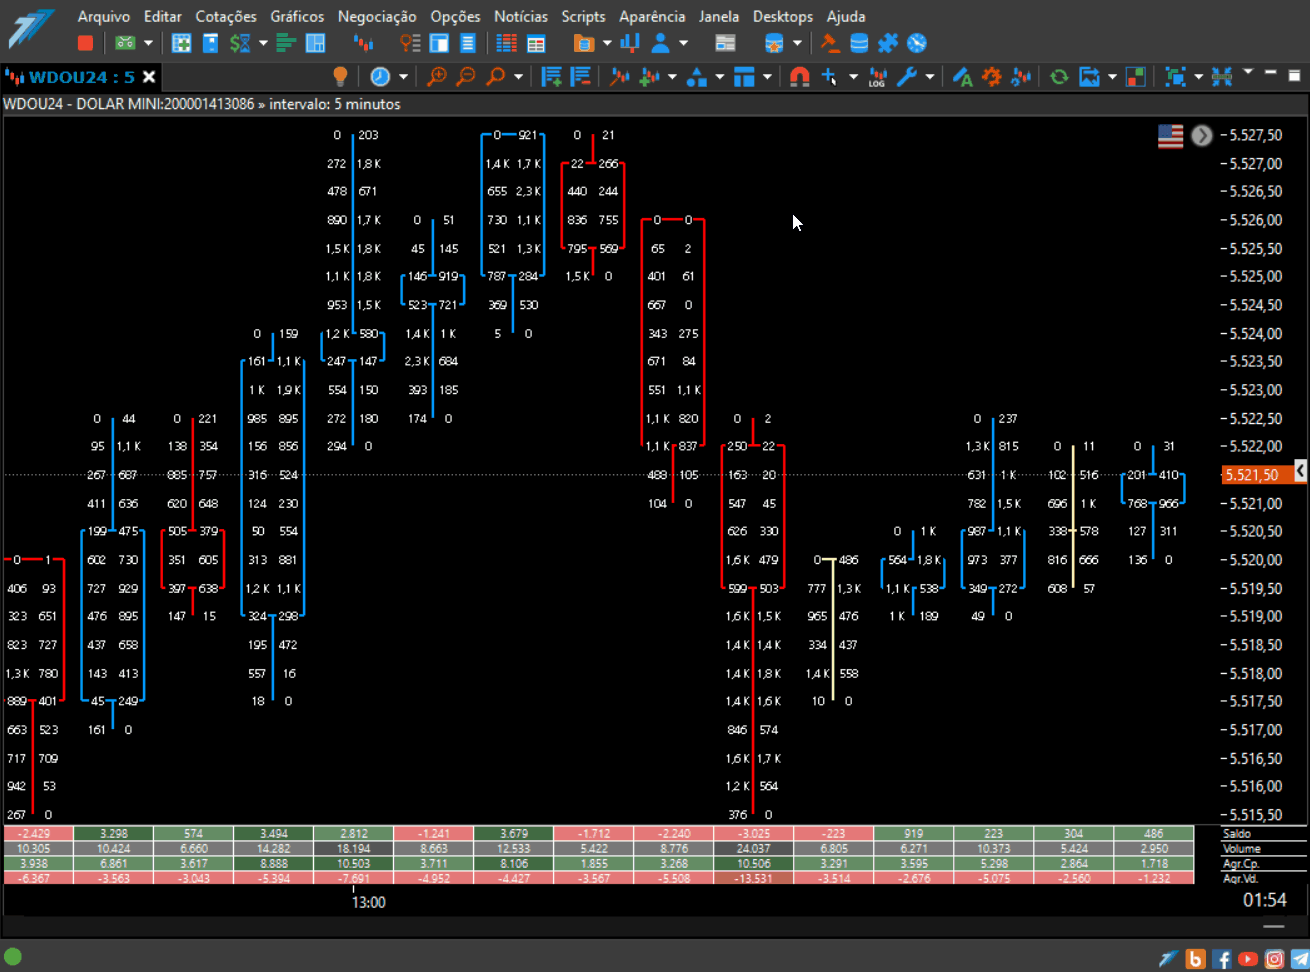Image resolution: width=1310 pixels, height=972 pixels.
Task: Open the new grid window icon with plus
Action: point(181,43)
